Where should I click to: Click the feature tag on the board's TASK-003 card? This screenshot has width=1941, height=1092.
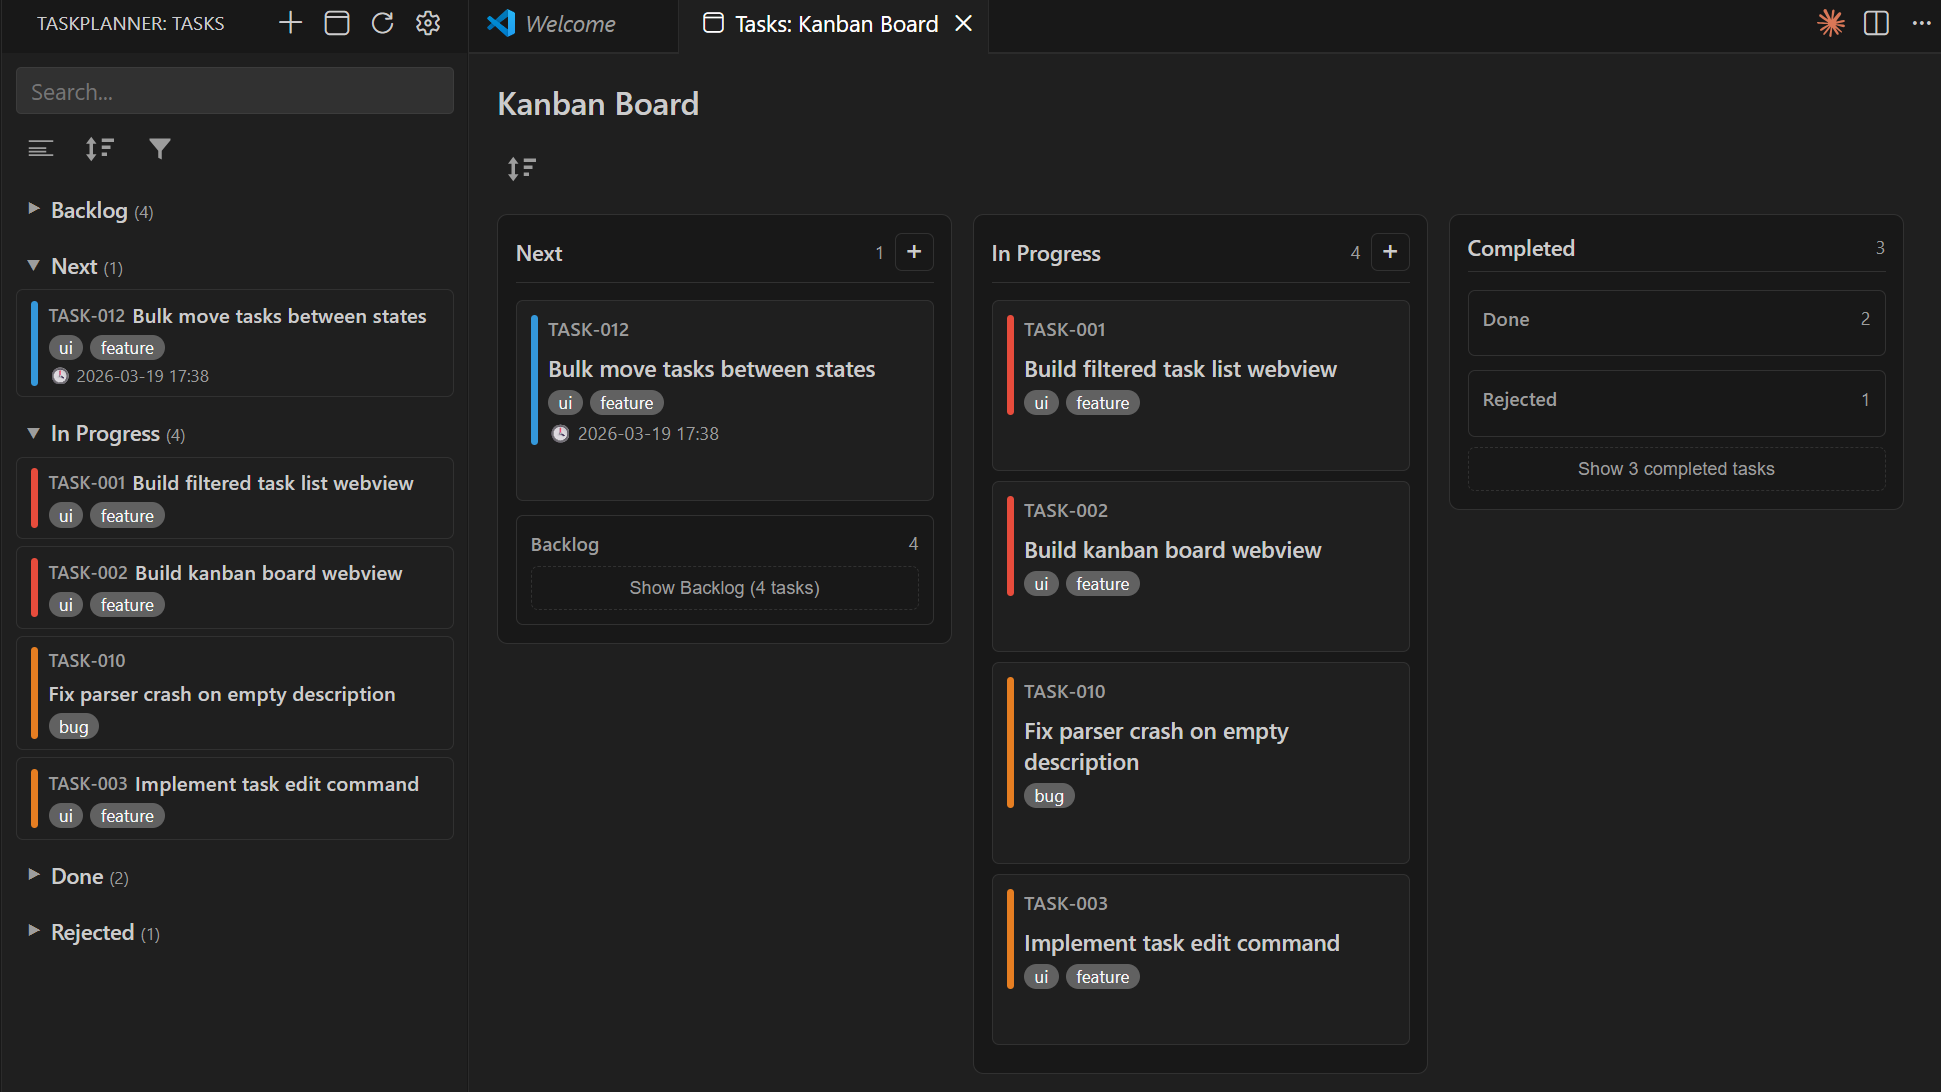[x=1102, y=977]
